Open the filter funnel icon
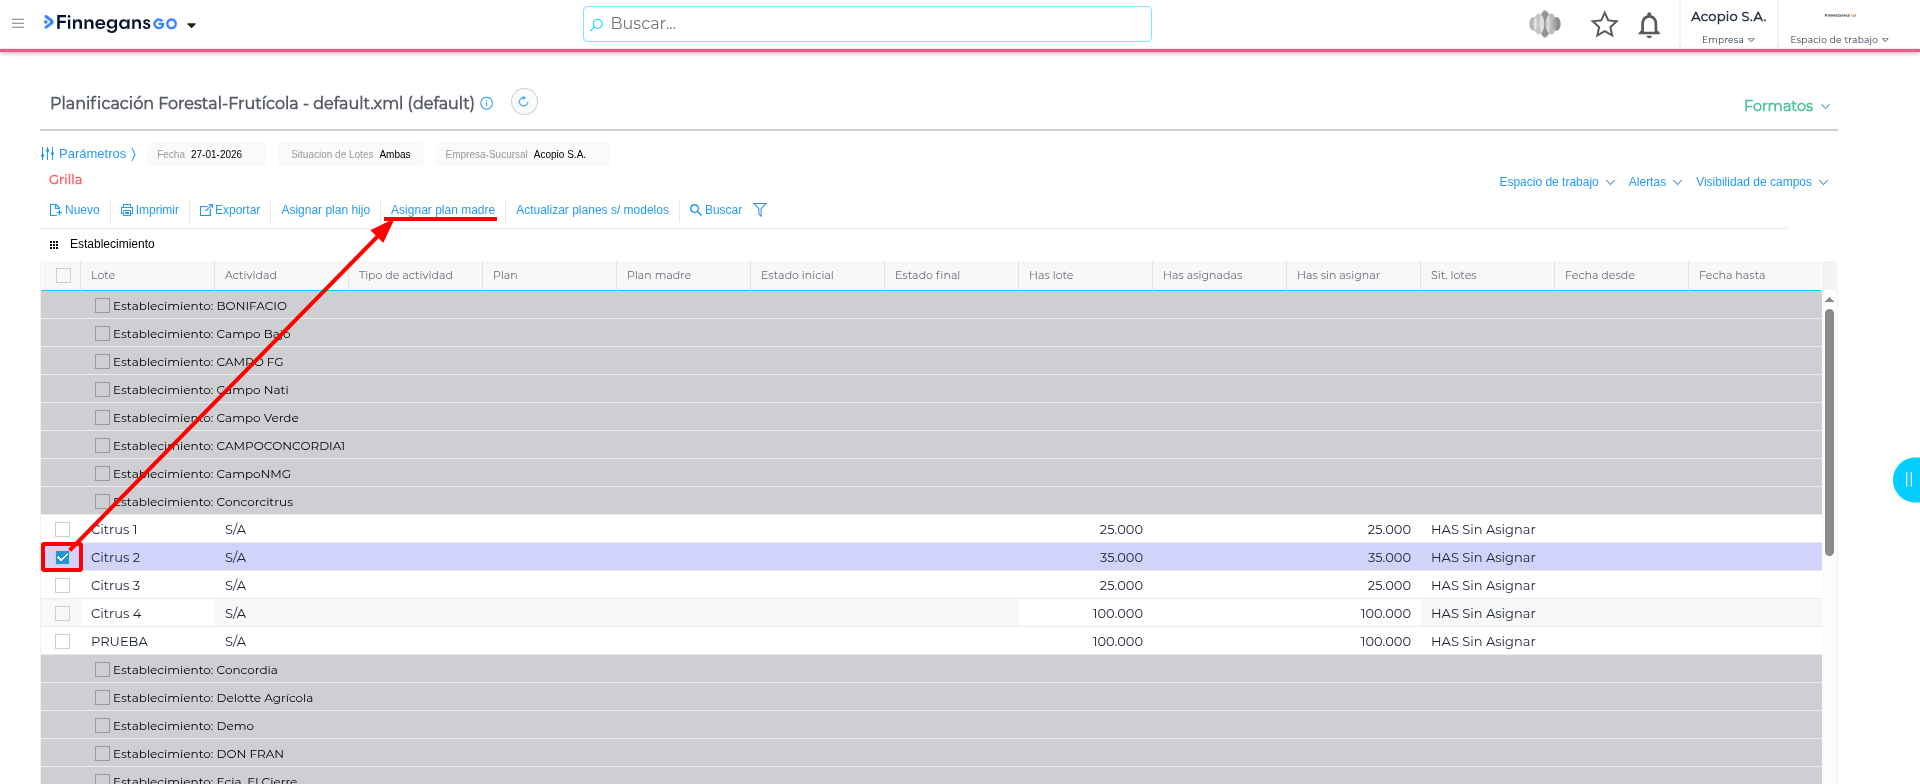The width and height of the screenshot is (1920, 784). point(760,210)
